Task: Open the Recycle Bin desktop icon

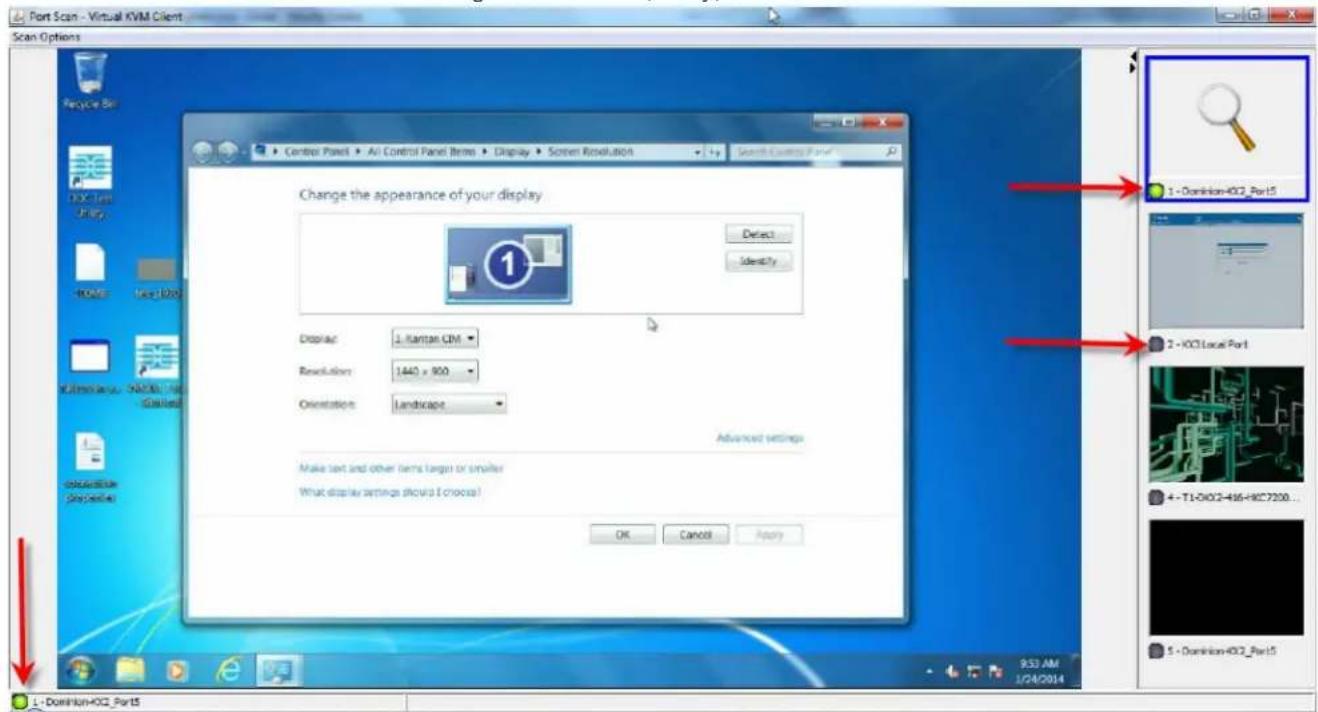Action: 91,79
